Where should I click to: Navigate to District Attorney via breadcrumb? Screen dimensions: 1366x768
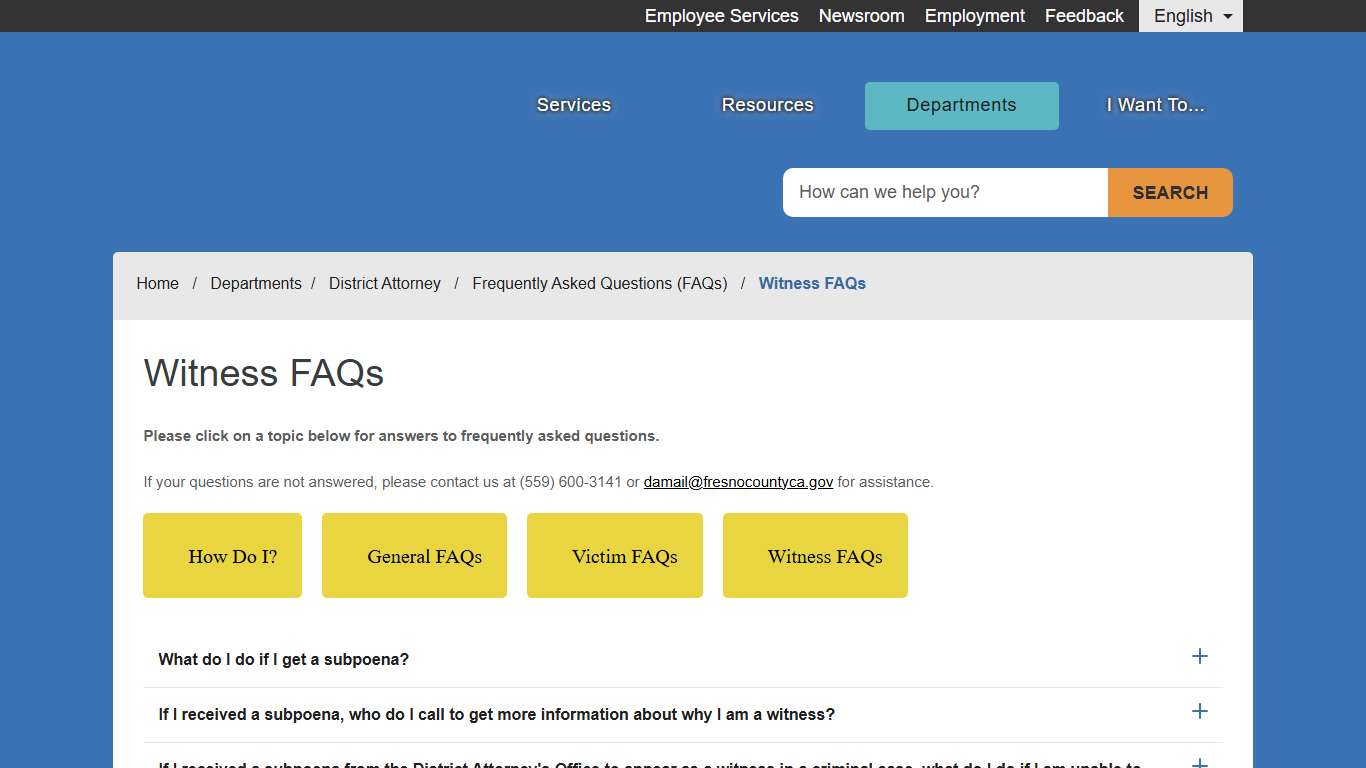384,283
